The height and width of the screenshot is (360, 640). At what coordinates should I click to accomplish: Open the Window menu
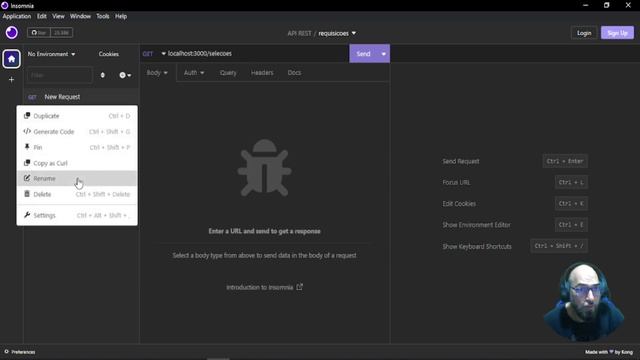80,16
